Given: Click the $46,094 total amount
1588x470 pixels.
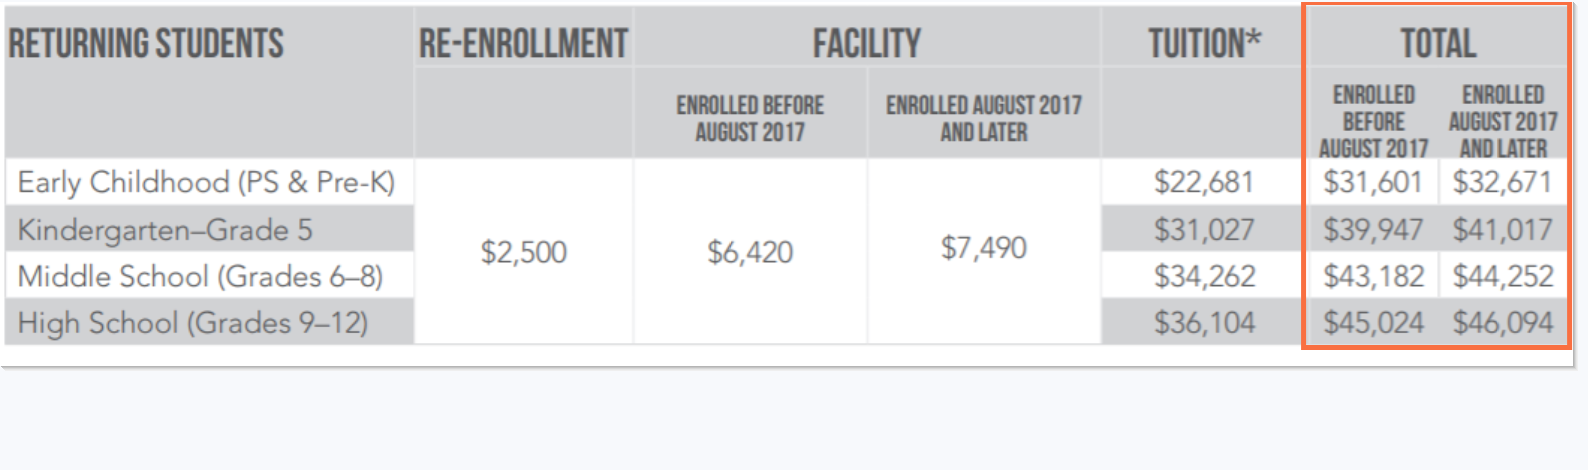Looking at the screenshot, I should click(x=1502, y=323).
